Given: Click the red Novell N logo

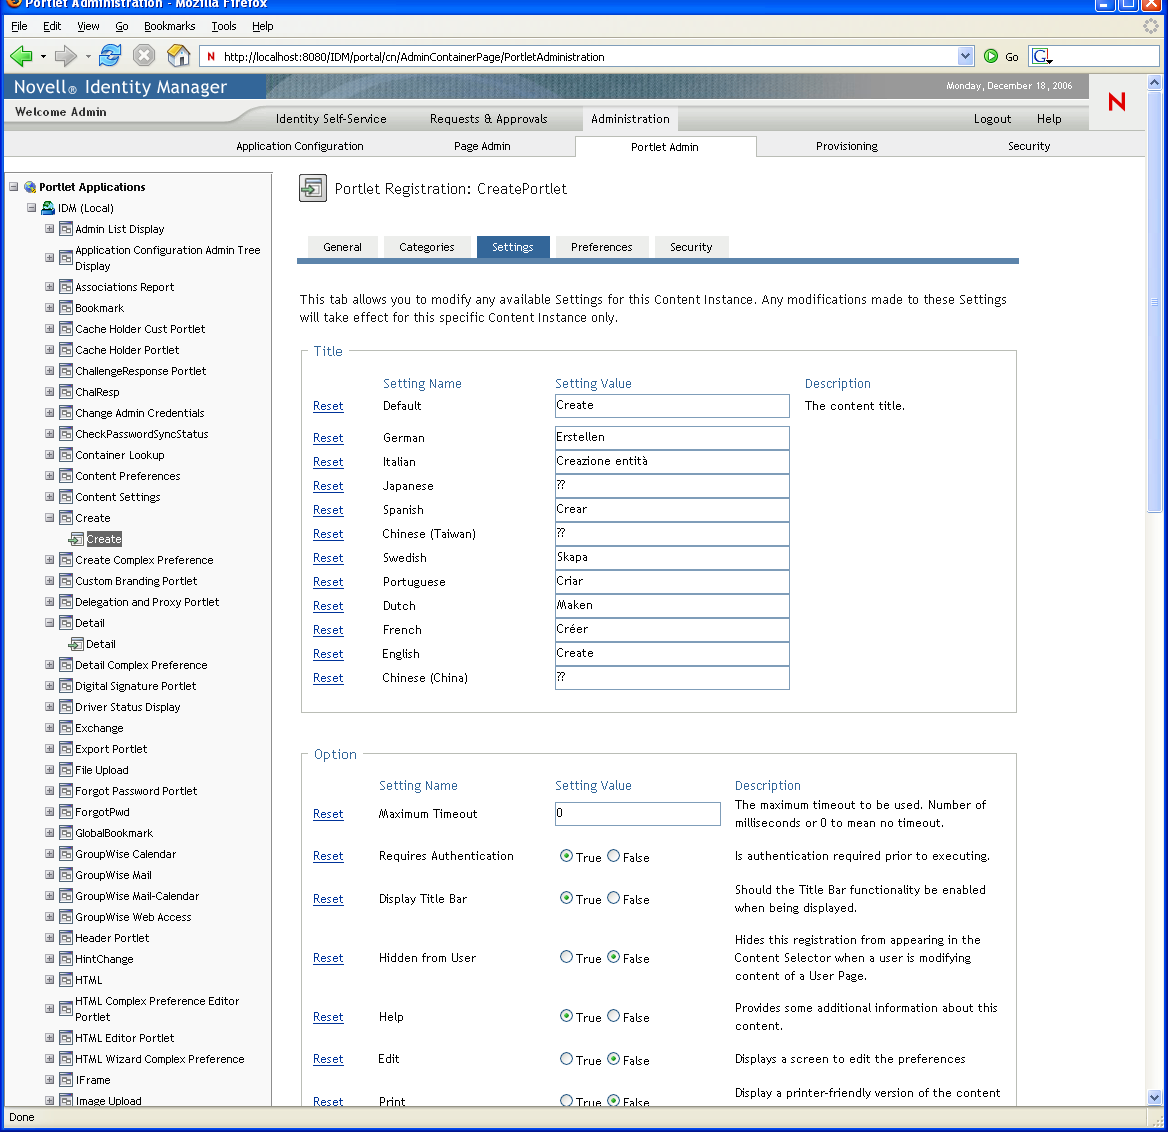Looking at the screenshot, I should coord(1117,101).
